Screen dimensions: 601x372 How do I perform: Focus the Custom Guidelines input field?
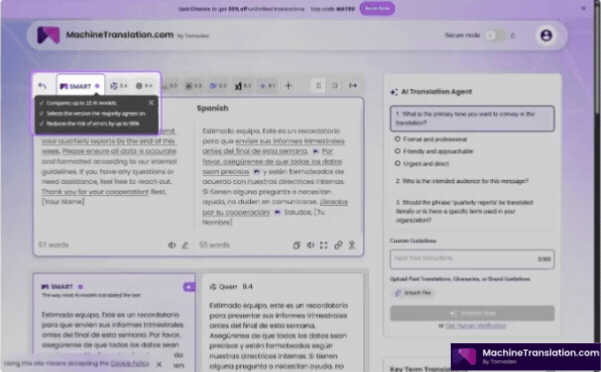click(x=472, y=259)
